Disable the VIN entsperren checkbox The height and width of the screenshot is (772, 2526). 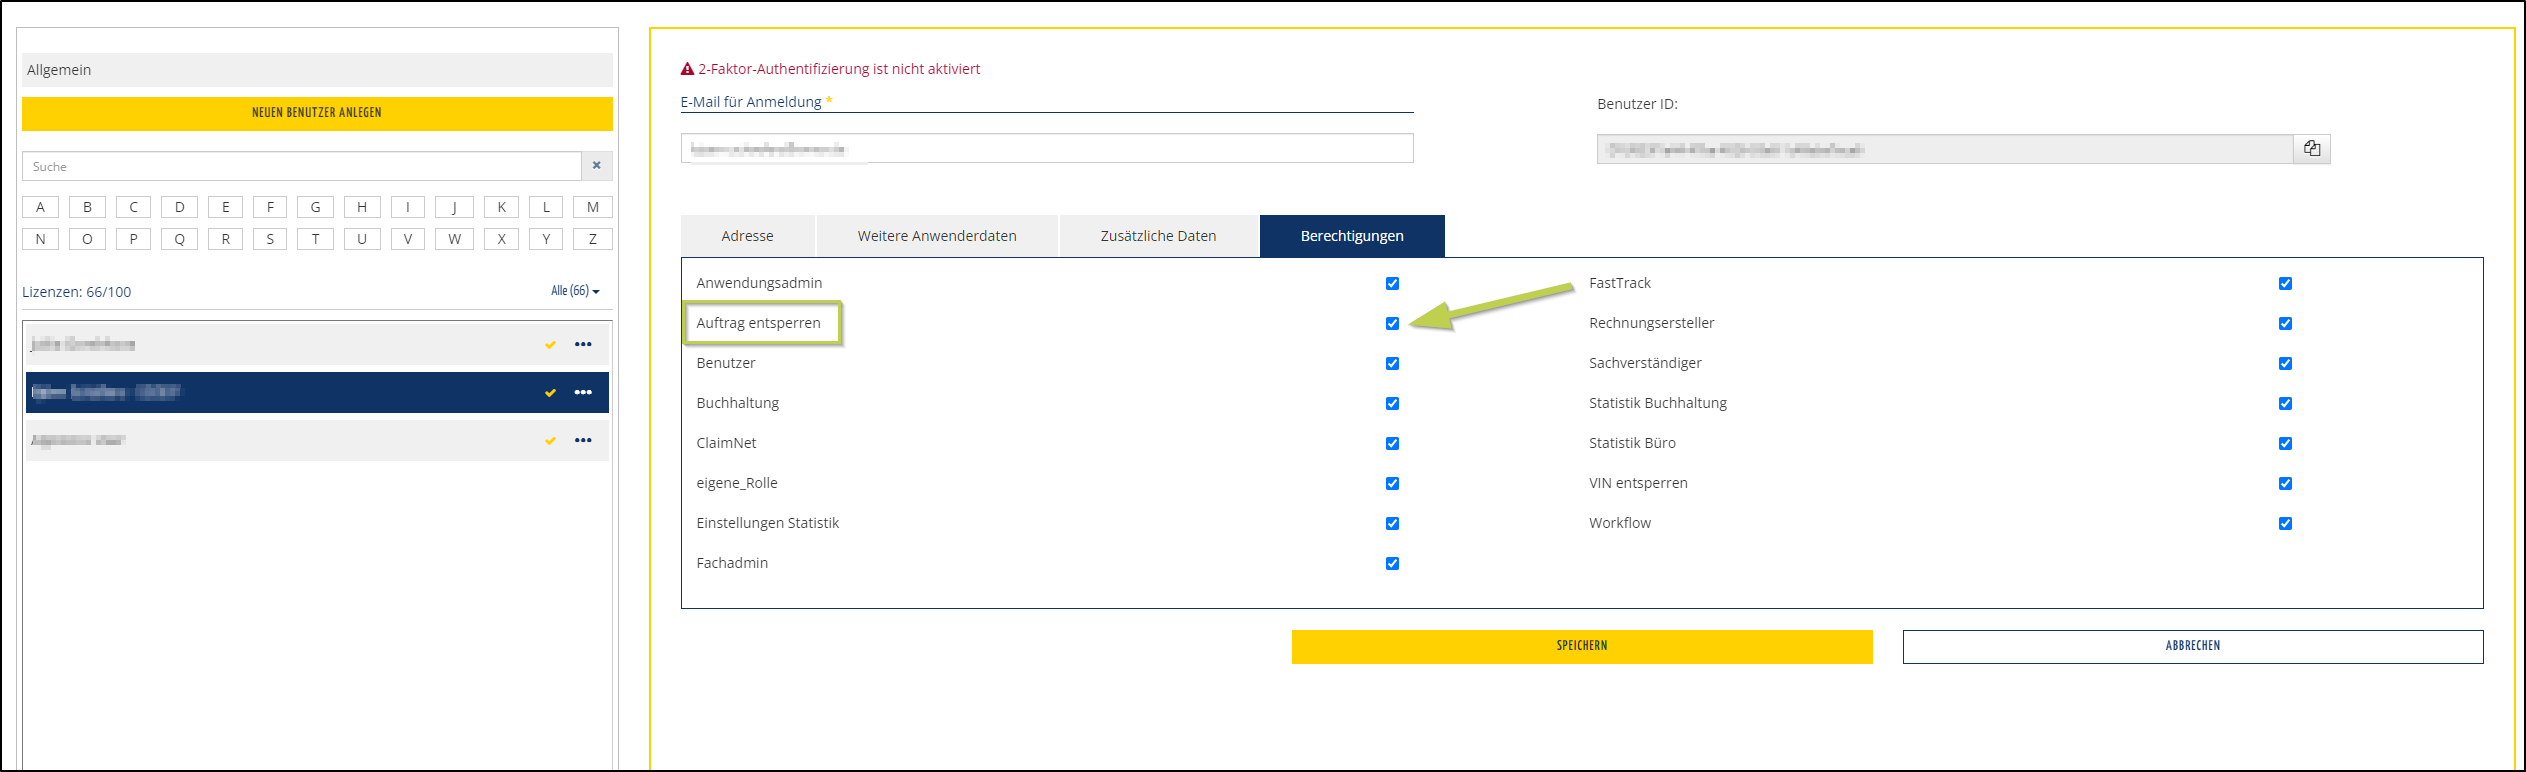(x=2285, y=484)
